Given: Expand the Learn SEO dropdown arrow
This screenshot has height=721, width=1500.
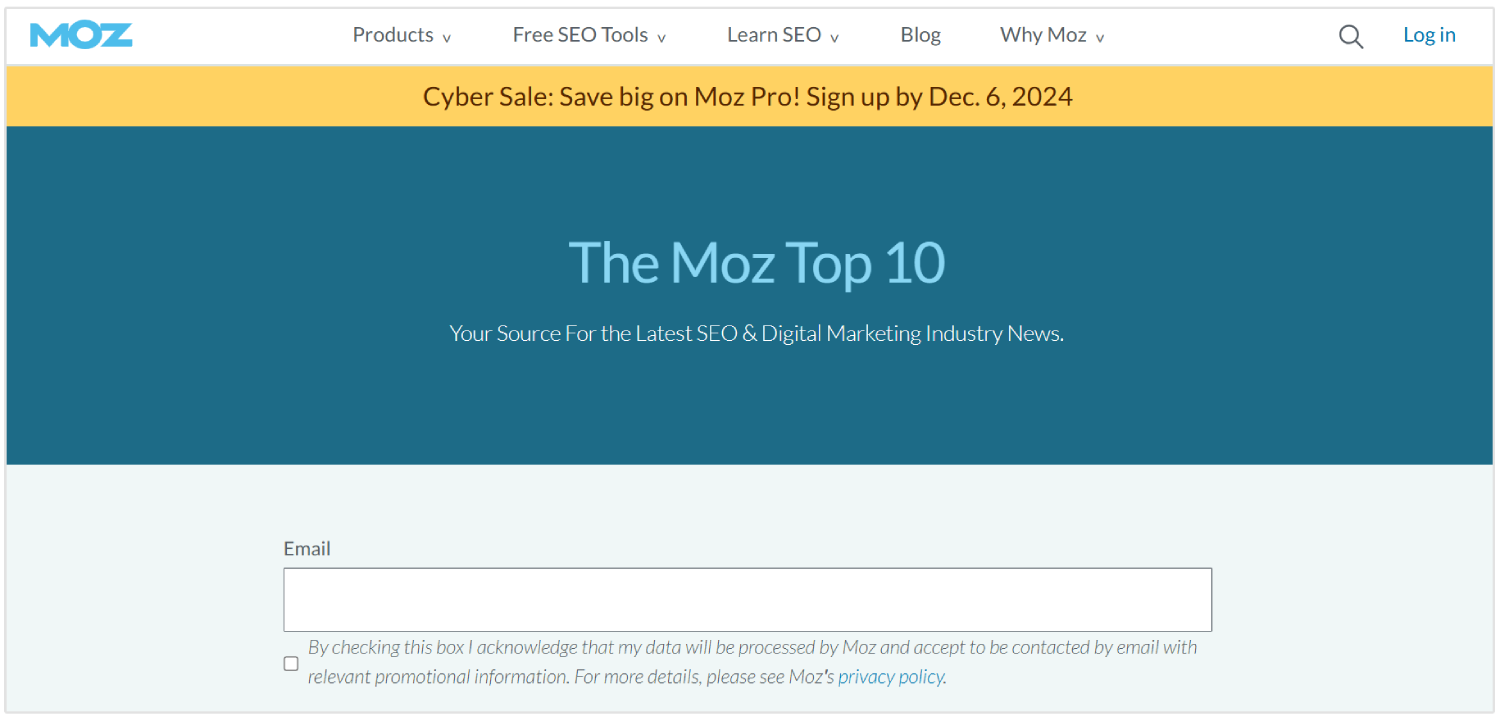Looking at the screenshot, I should [835, 39].
